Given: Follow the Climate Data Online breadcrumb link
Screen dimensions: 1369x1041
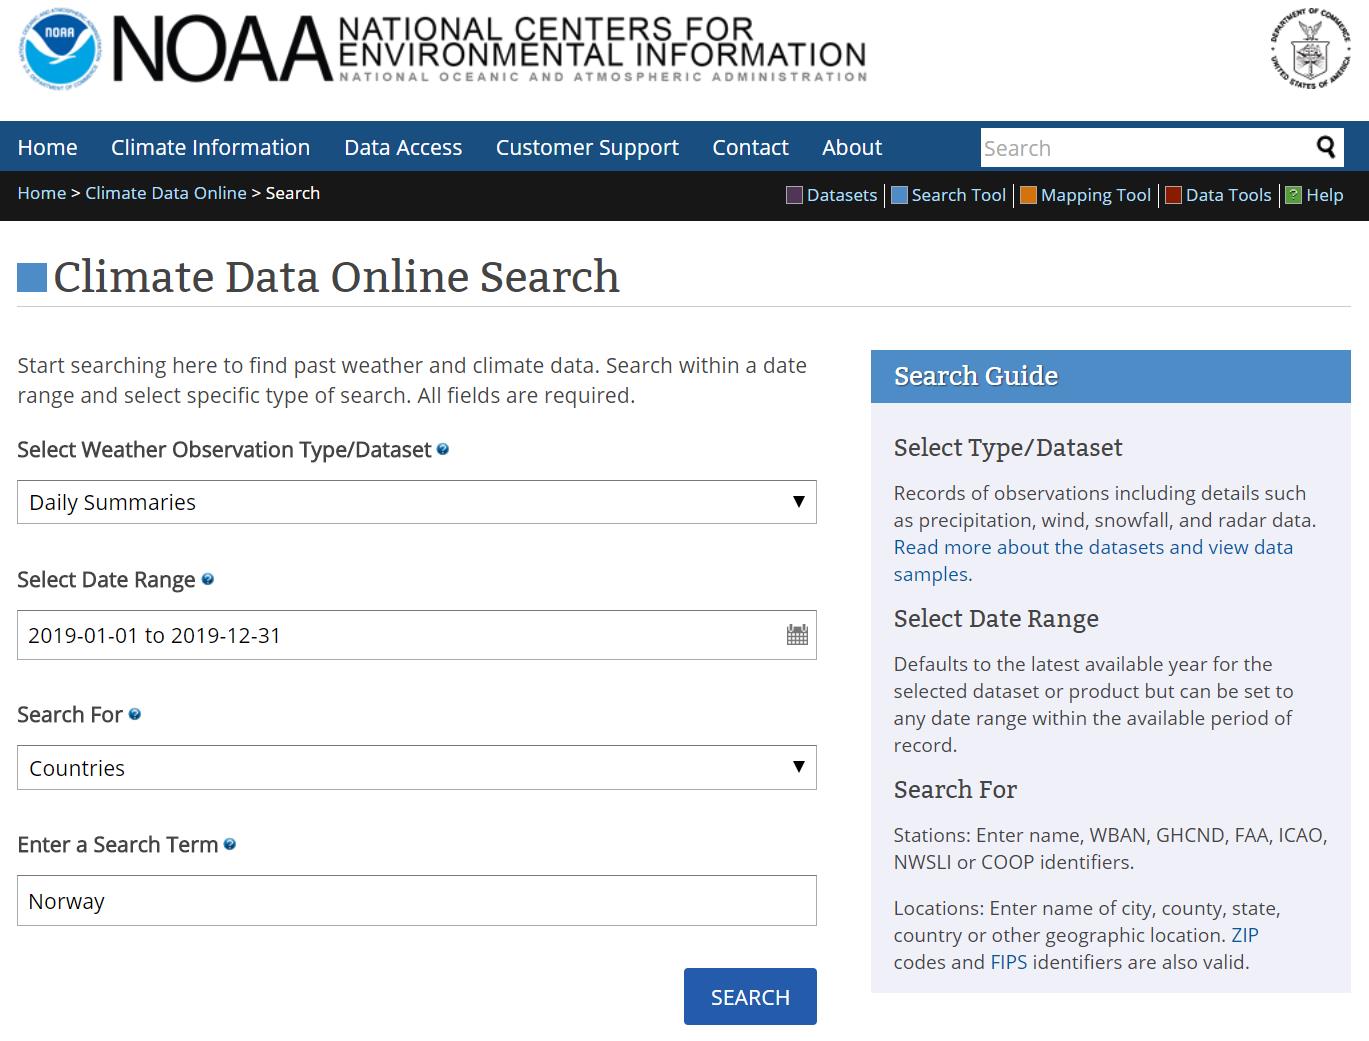Looking at the screenshot, I should (x=166, y=193).
